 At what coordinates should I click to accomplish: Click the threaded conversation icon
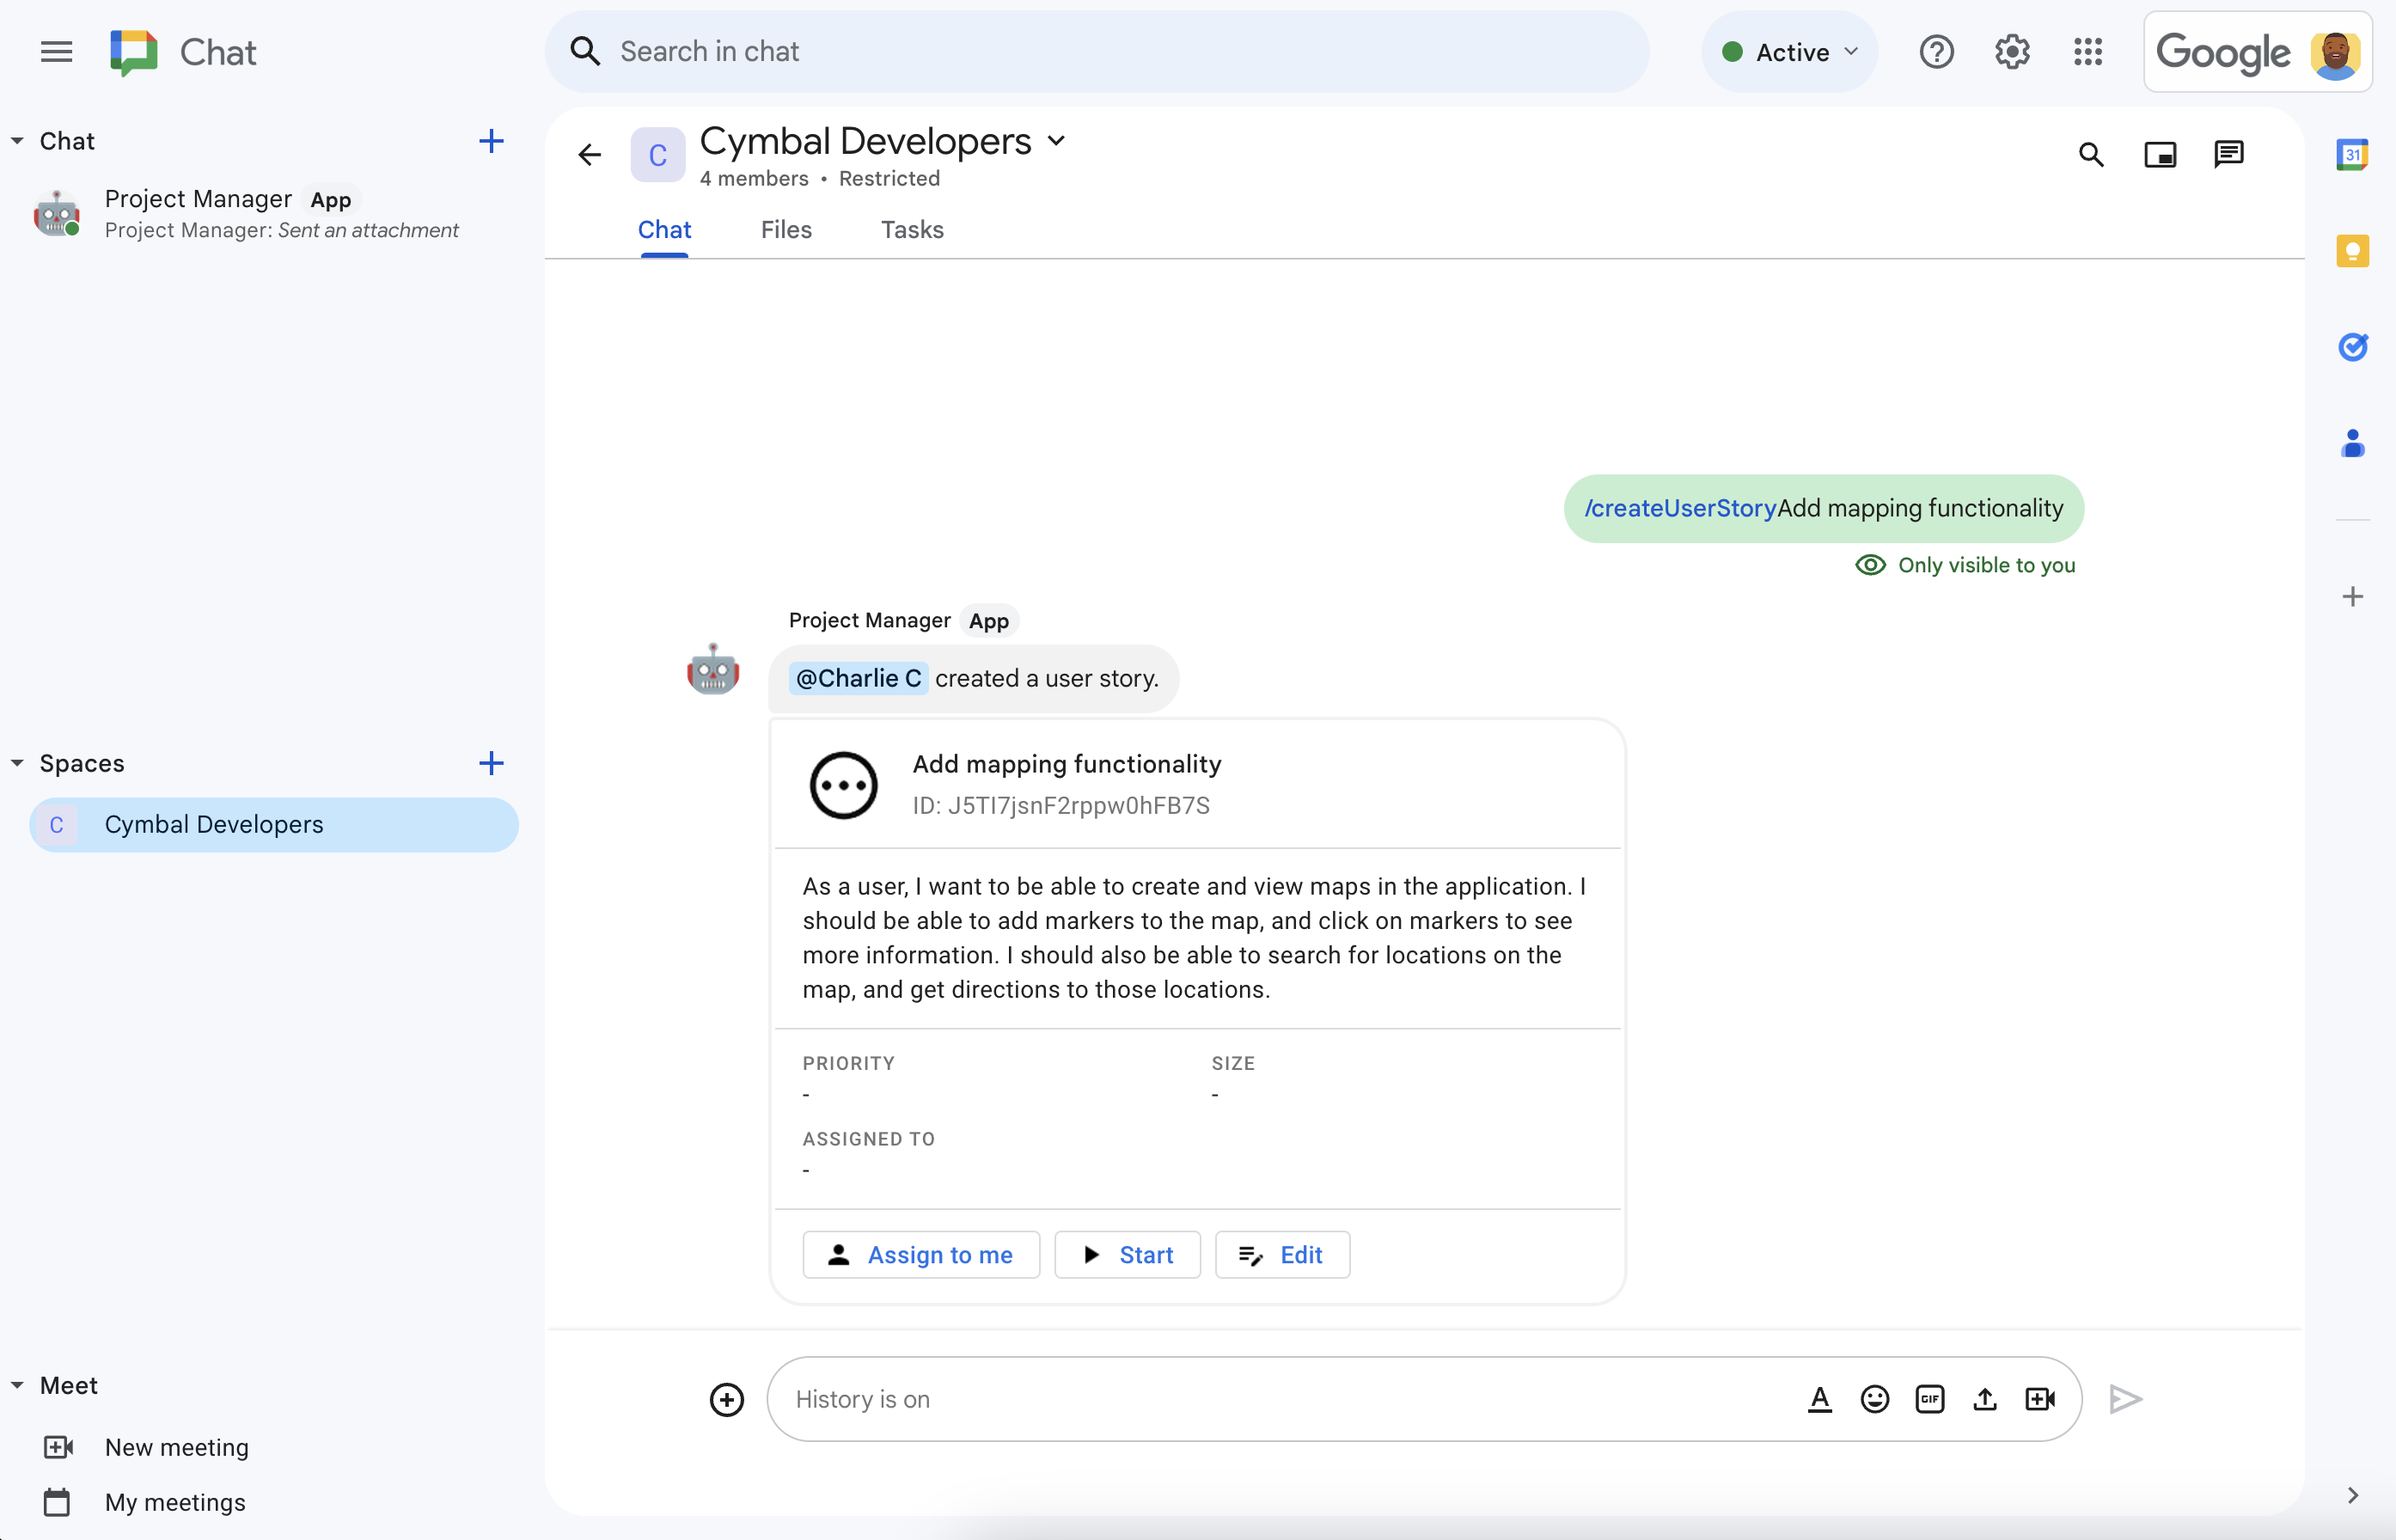pyautogui.click(x=2230, y=156)
